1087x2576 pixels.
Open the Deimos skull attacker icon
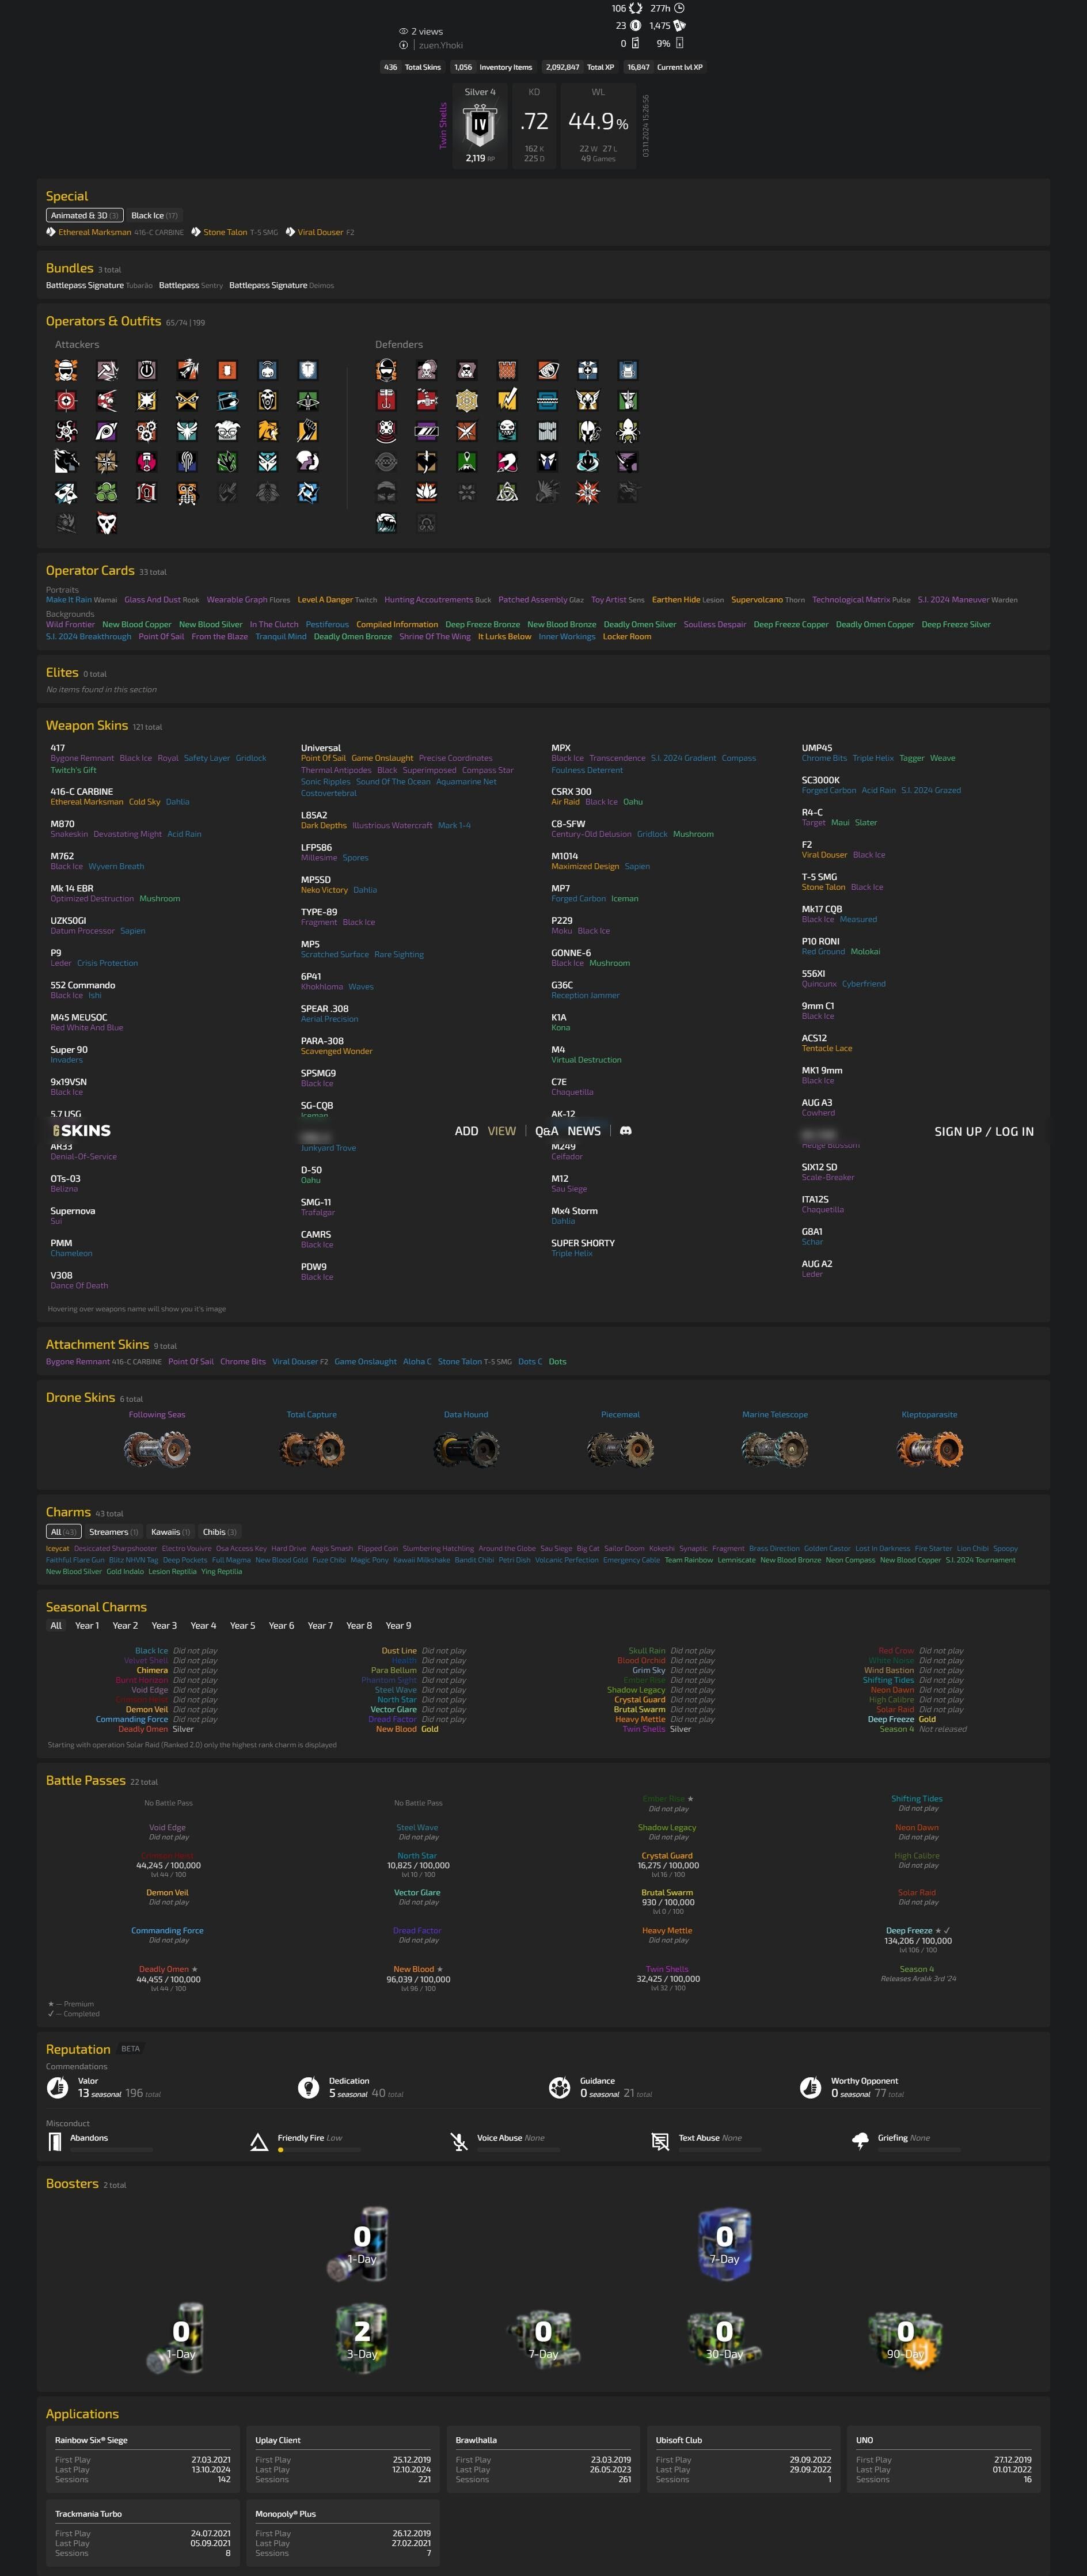106,523
